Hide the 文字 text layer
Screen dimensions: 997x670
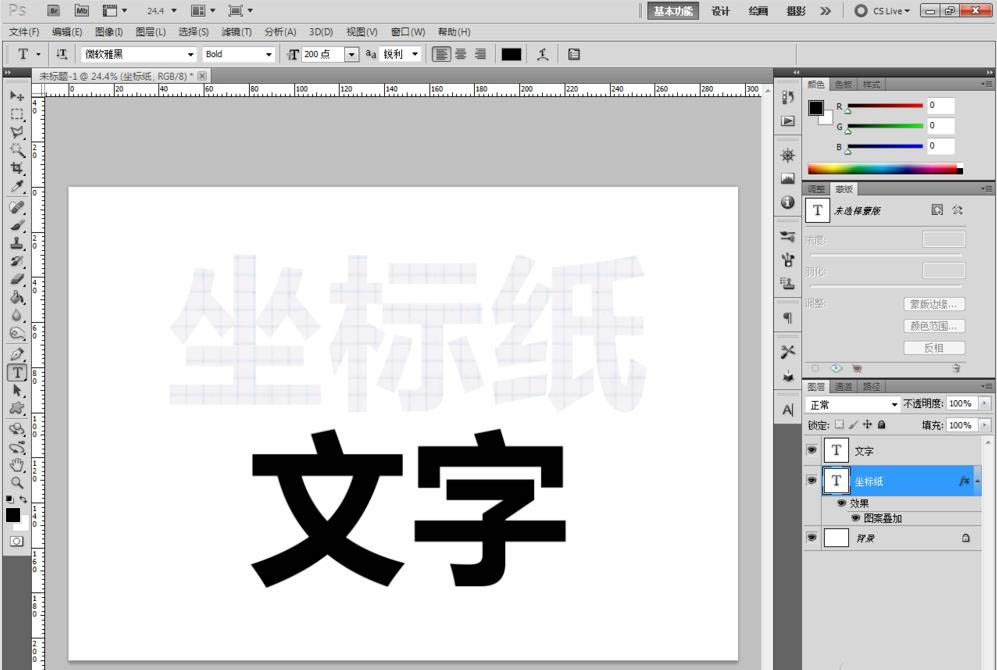click(x=812, y=450)
